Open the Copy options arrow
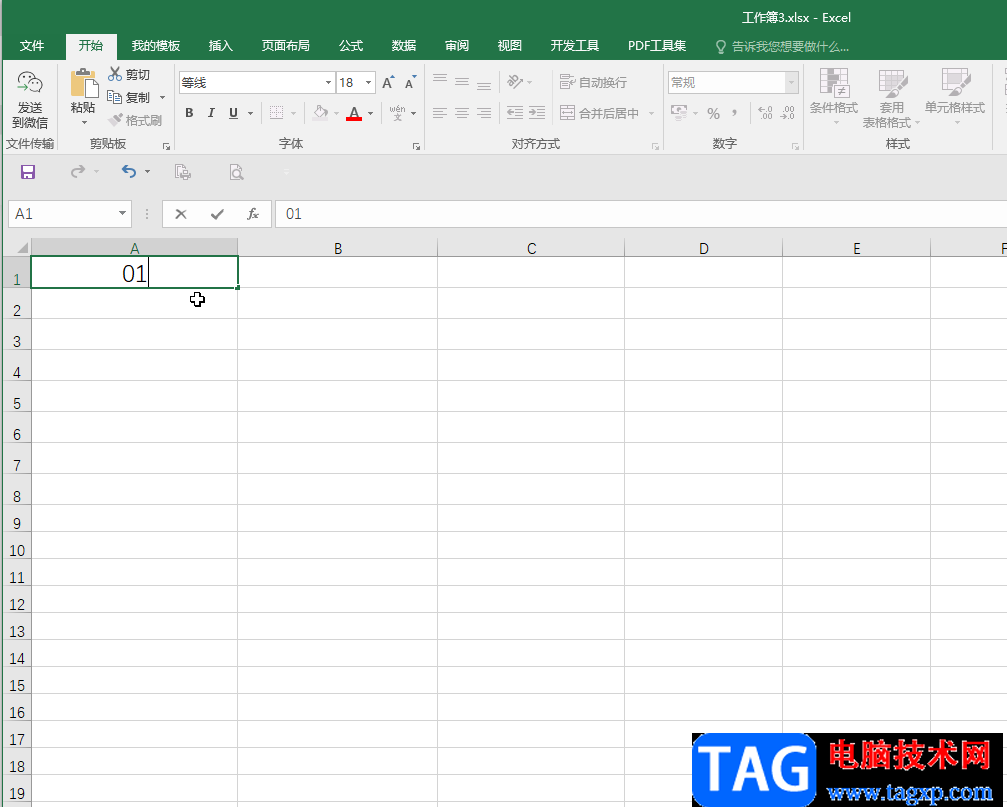The image size is (1007, 807). click(162, 98)
